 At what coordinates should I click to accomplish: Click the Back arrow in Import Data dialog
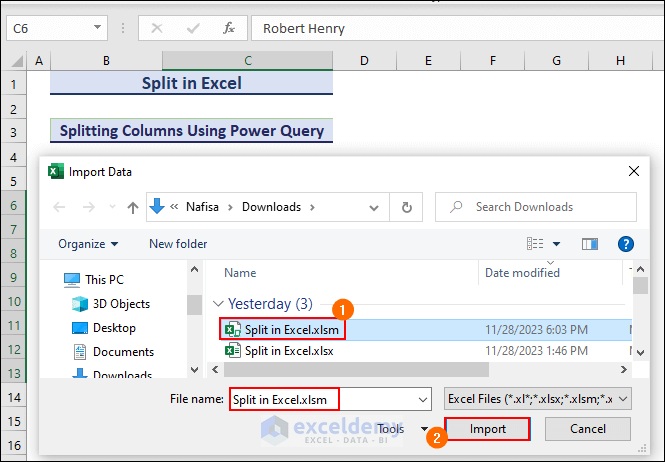[59, 207]
